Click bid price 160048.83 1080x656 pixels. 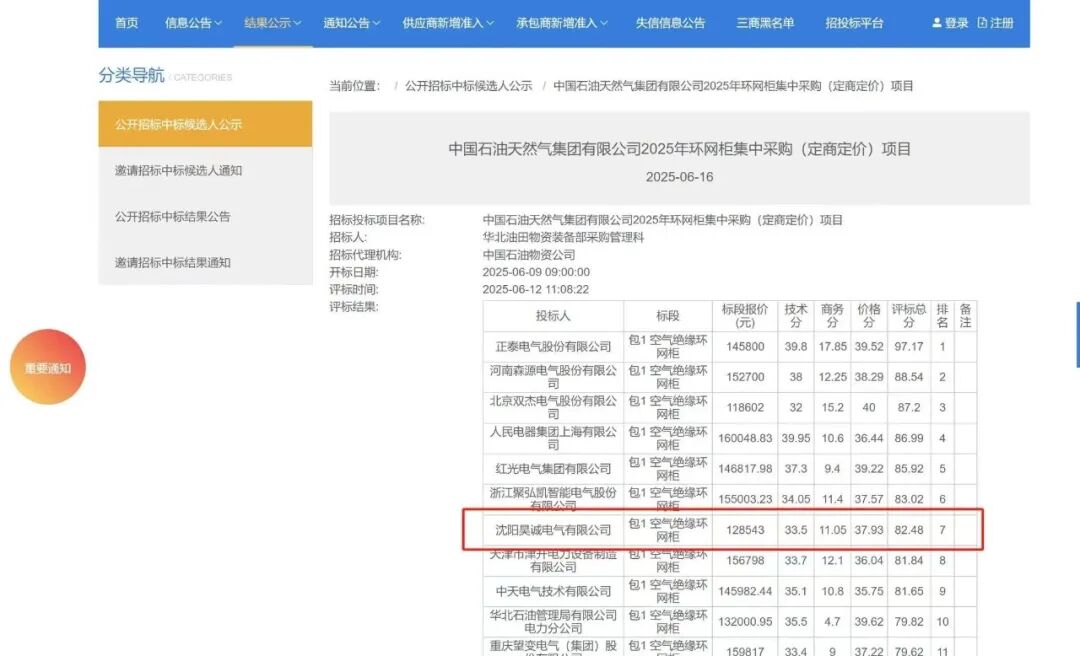pos(745,438)
